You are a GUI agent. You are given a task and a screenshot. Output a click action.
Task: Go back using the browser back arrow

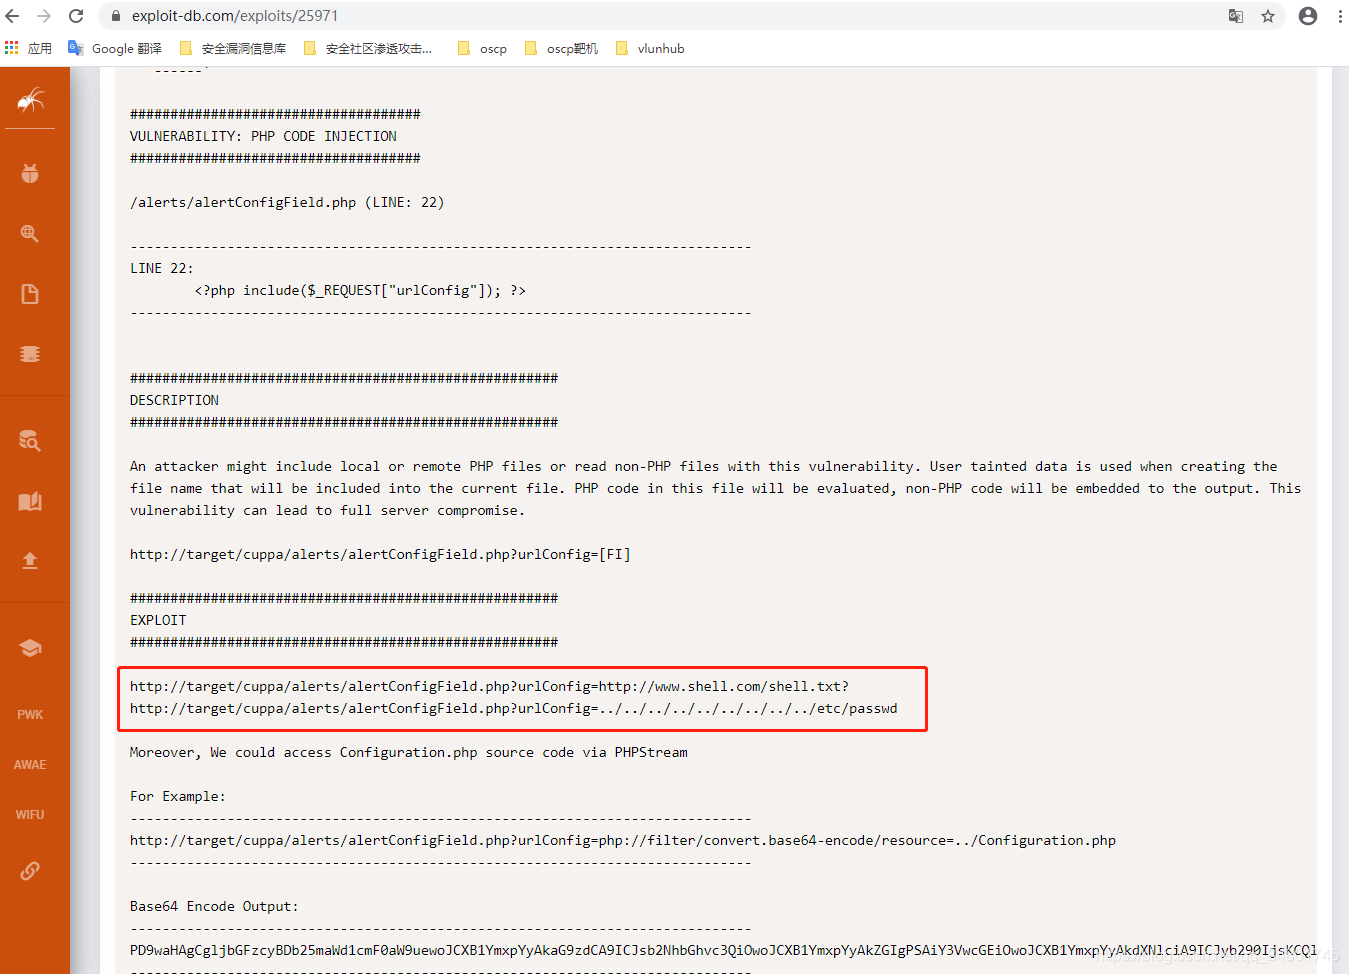coord(13,16)
